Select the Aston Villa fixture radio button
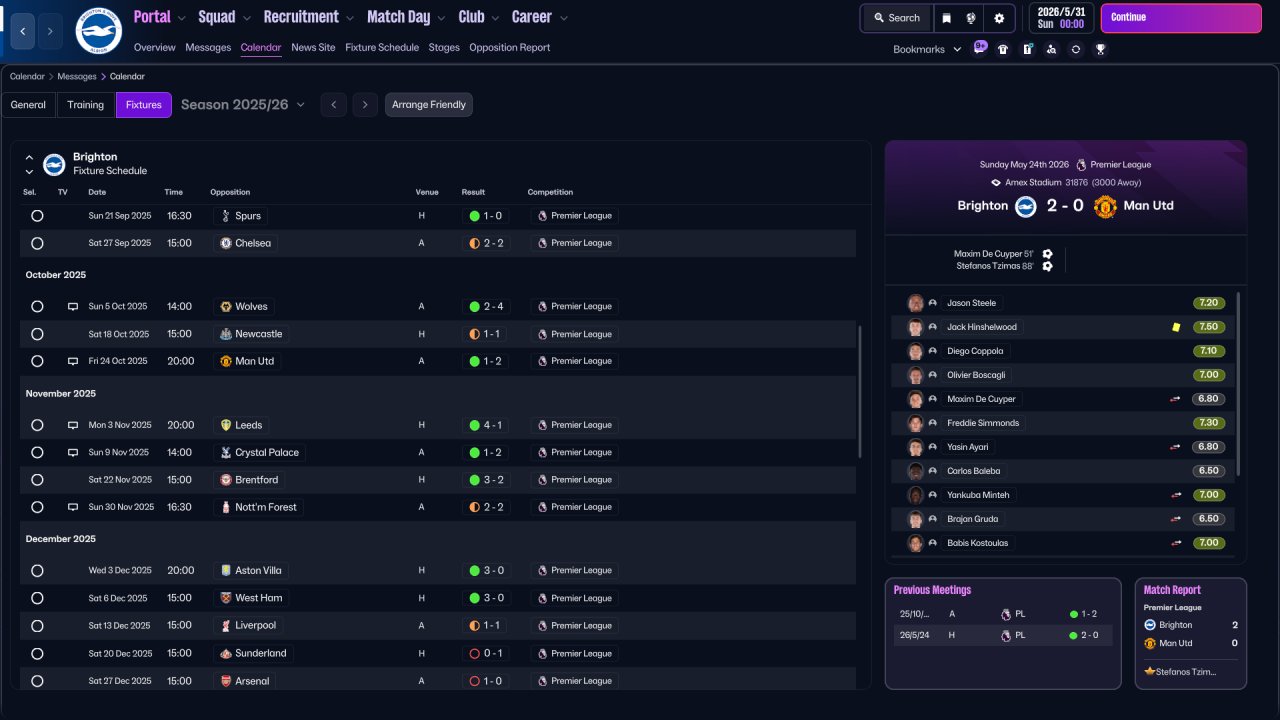This screenshot has height=720, width=1280. 37,571
